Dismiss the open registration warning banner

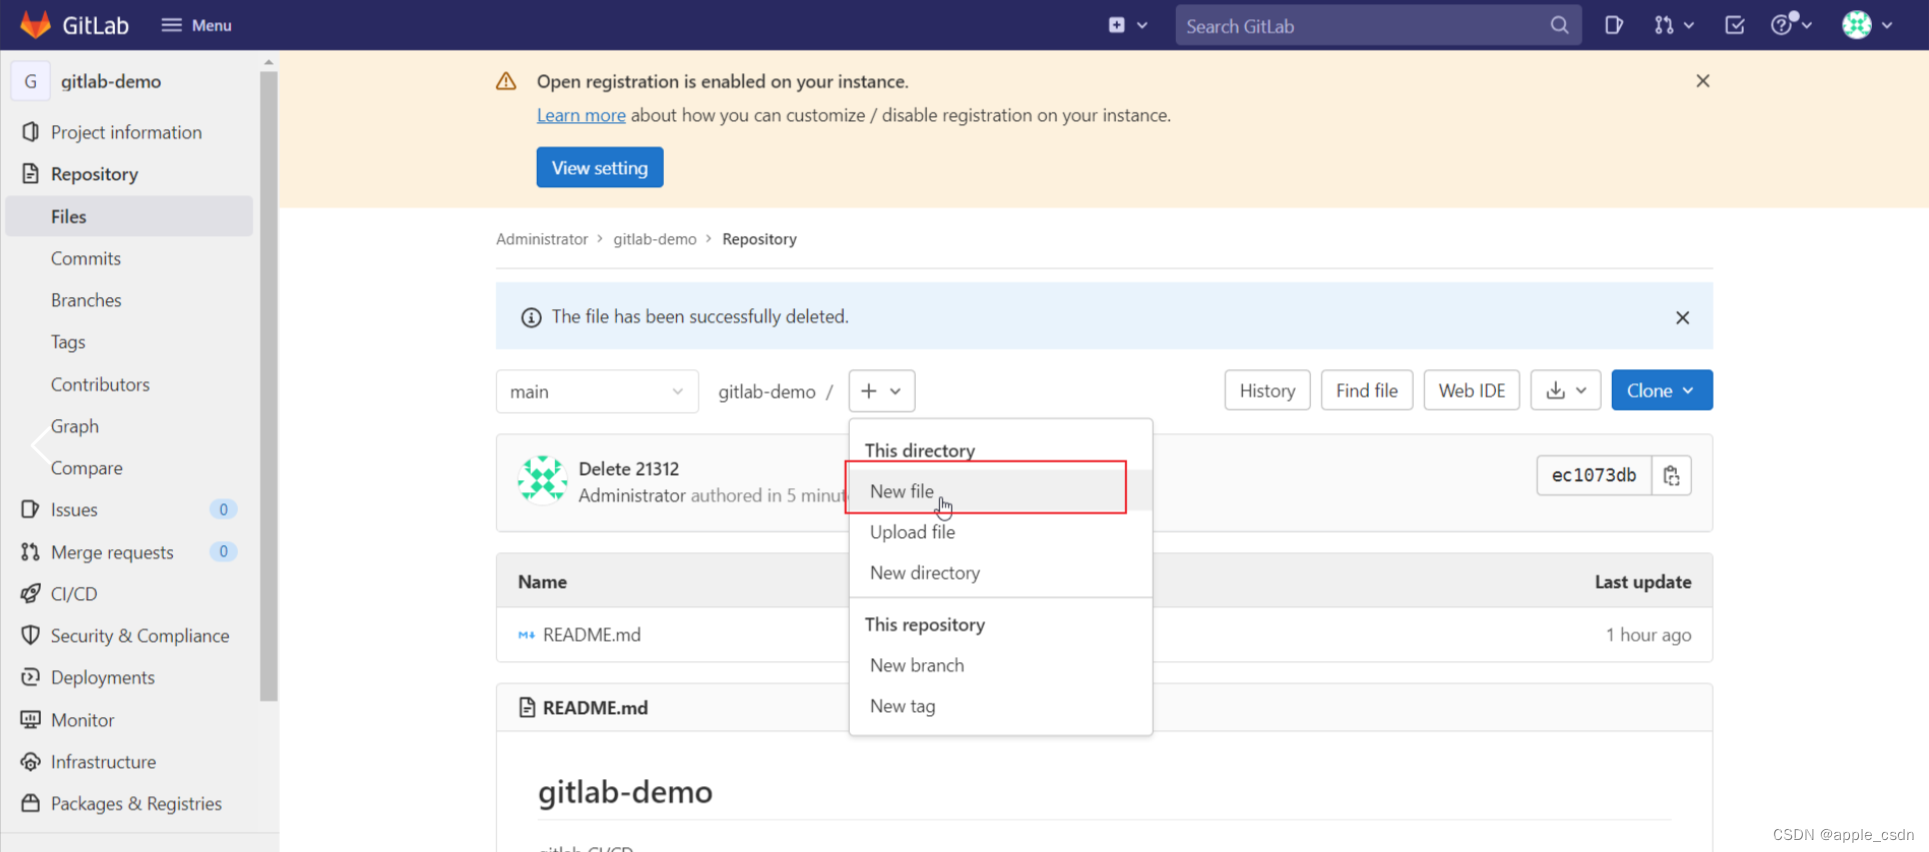coord(1703,81)
